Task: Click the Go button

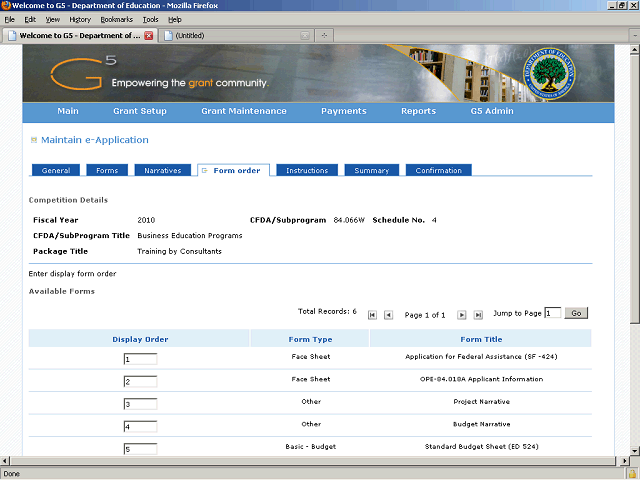Action: point(576,313)
